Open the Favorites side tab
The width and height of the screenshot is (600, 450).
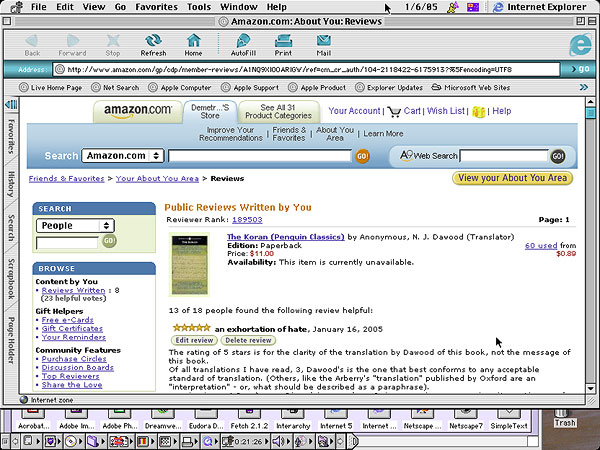[11, 137]
